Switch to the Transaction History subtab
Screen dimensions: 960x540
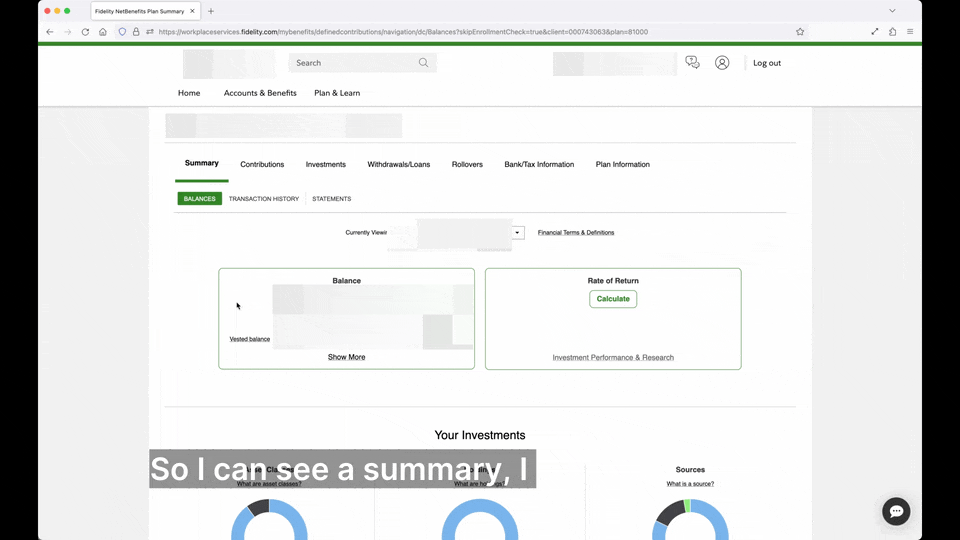click(263, 199)
